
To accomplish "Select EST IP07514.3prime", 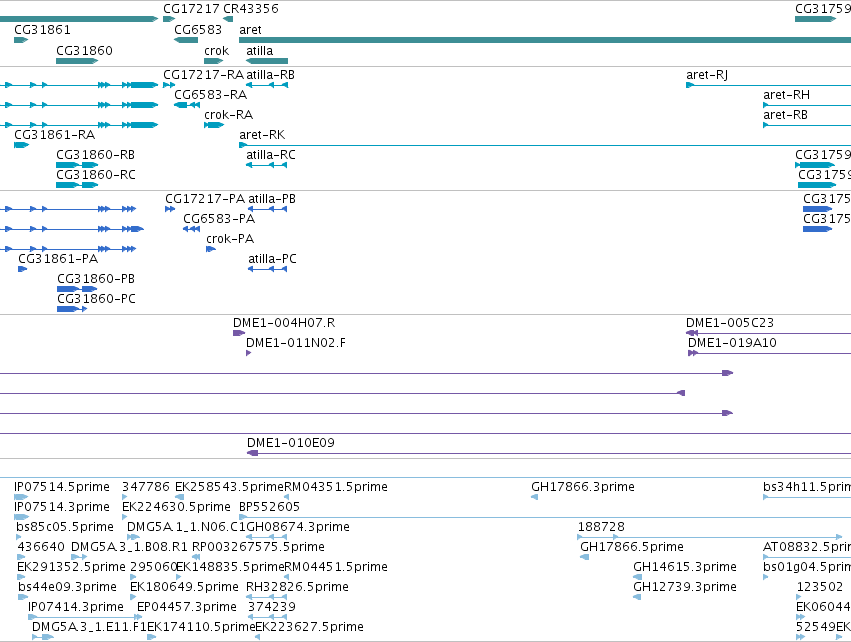I will click(x=62, y=507).
